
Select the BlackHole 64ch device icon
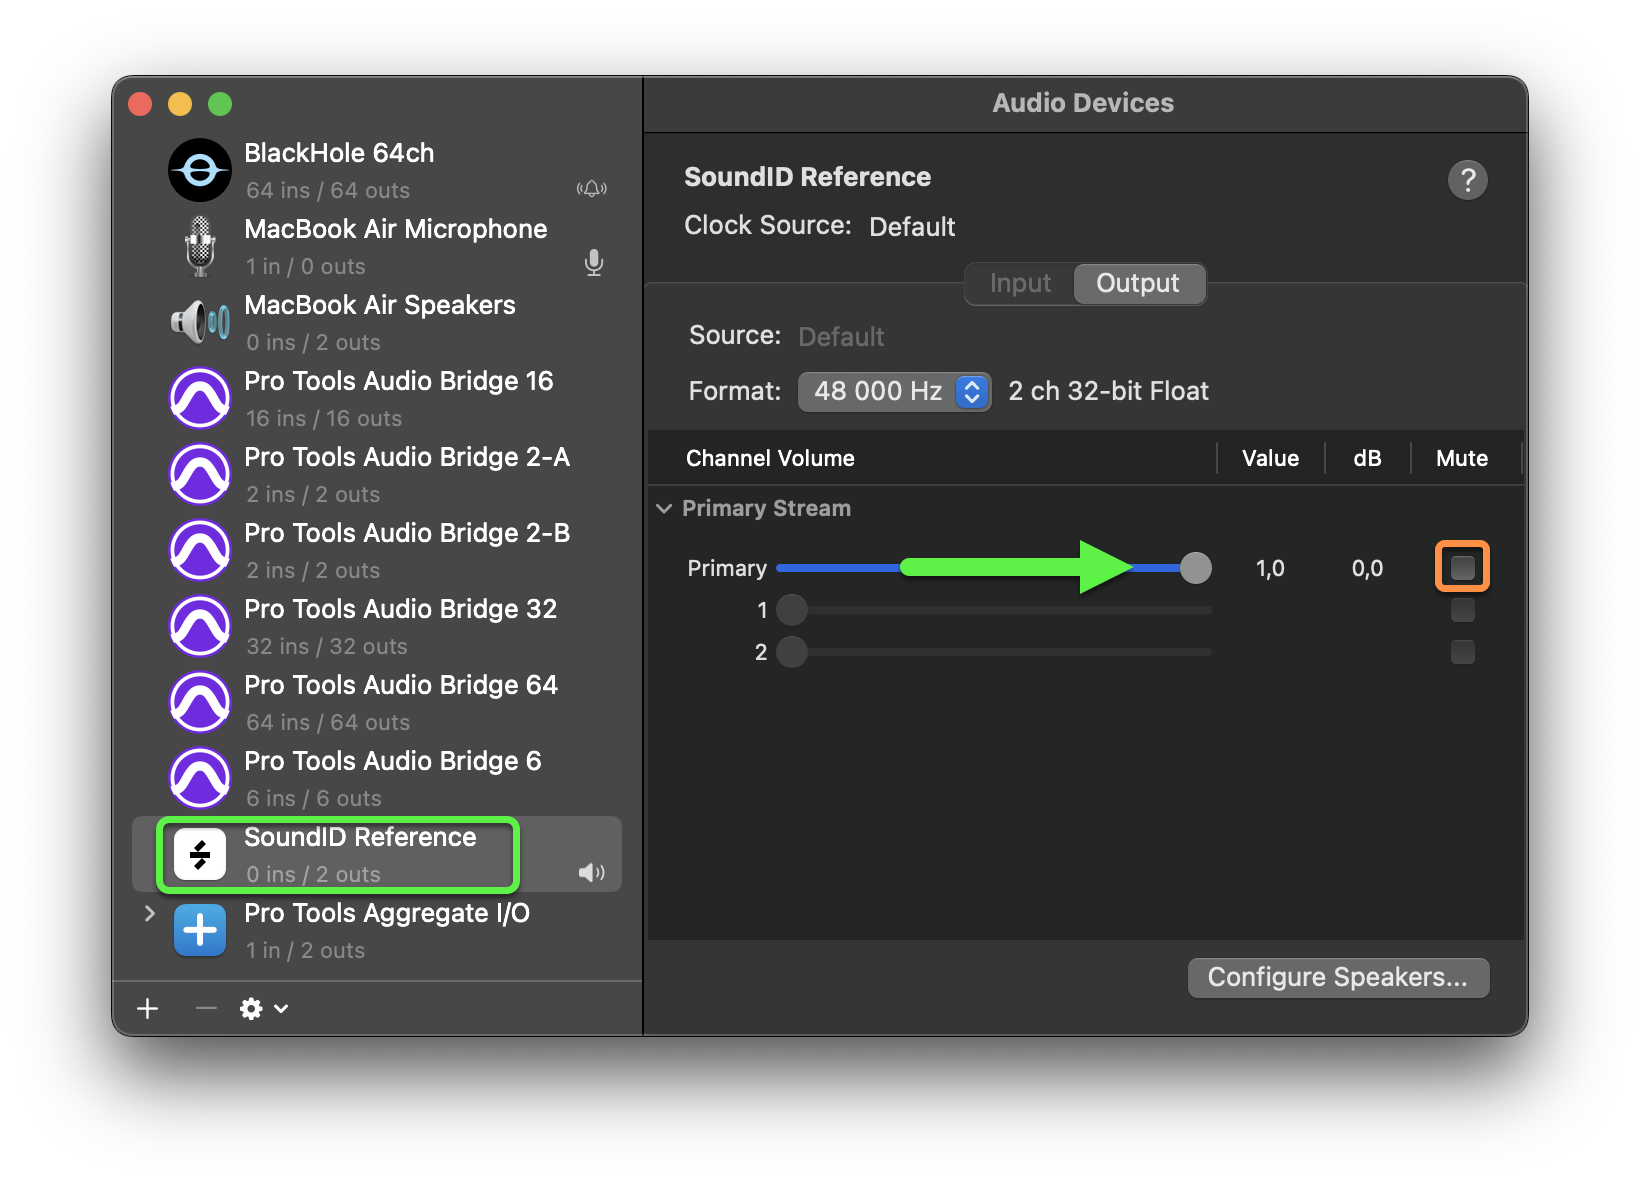[200, 170]
